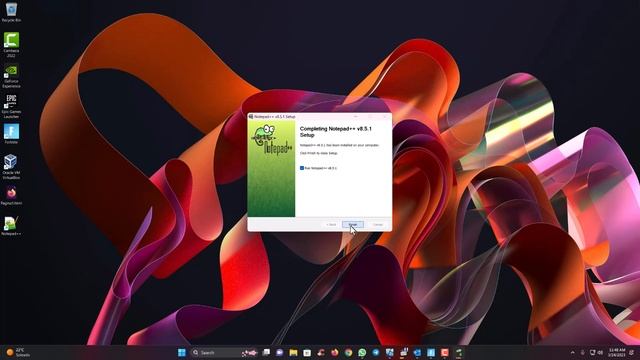The image size is (640, 360).
Task: Click the Cancel button in Notepad++ Setup
Action: [x=378, y=224]
